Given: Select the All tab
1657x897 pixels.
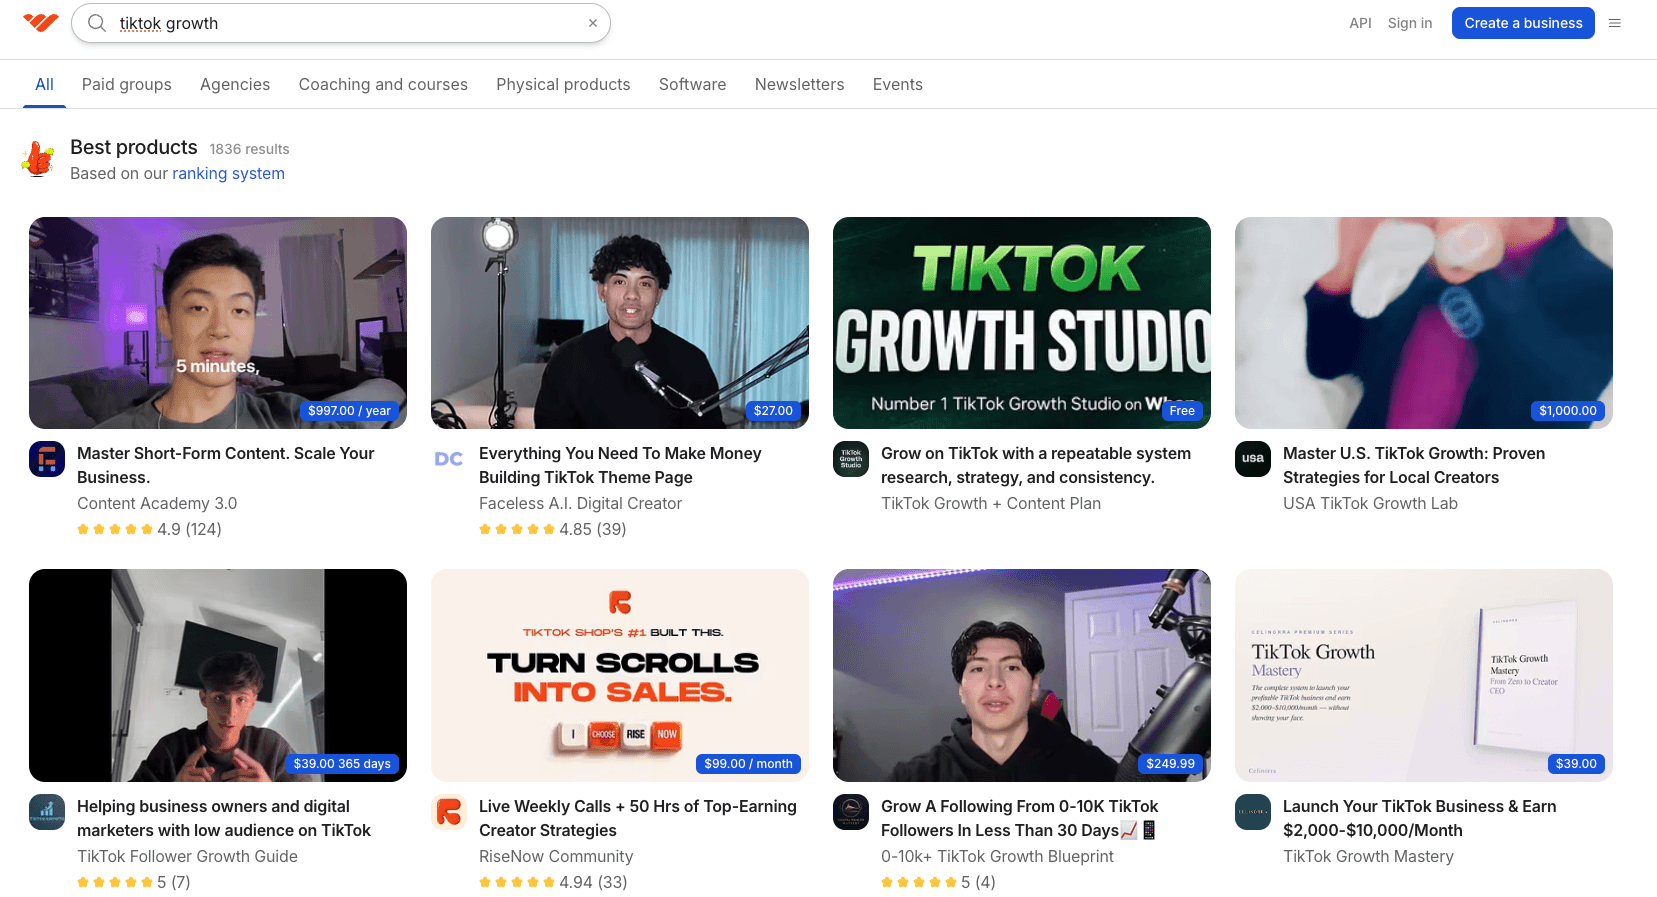Looking at the screenshot, I should click(44, 84).
